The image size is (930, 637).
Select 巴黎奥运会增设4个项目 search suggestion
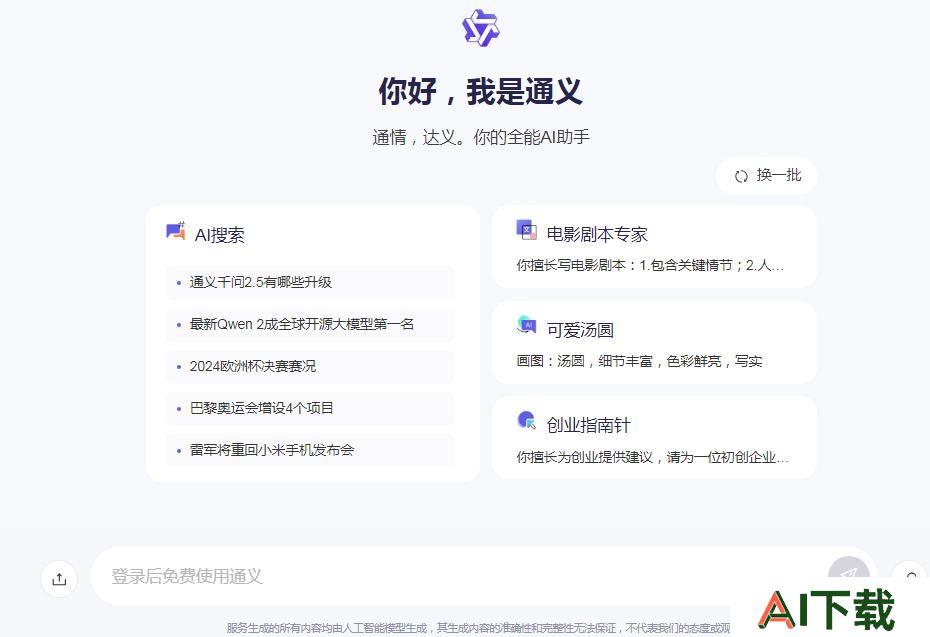310,408
